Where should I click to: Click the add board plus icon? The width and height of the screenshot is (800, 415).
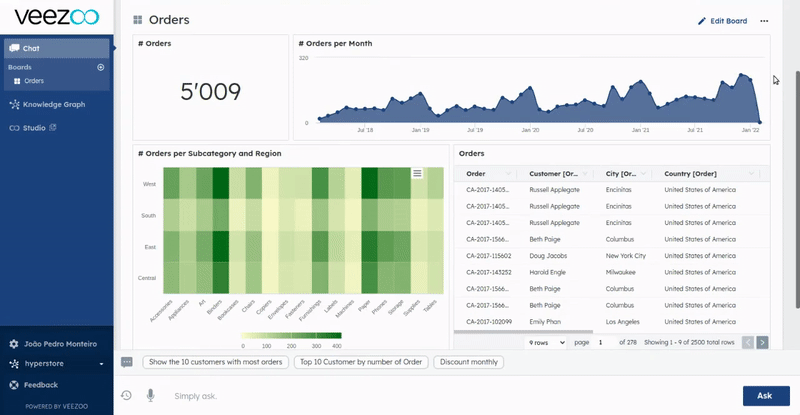point(100,67)
